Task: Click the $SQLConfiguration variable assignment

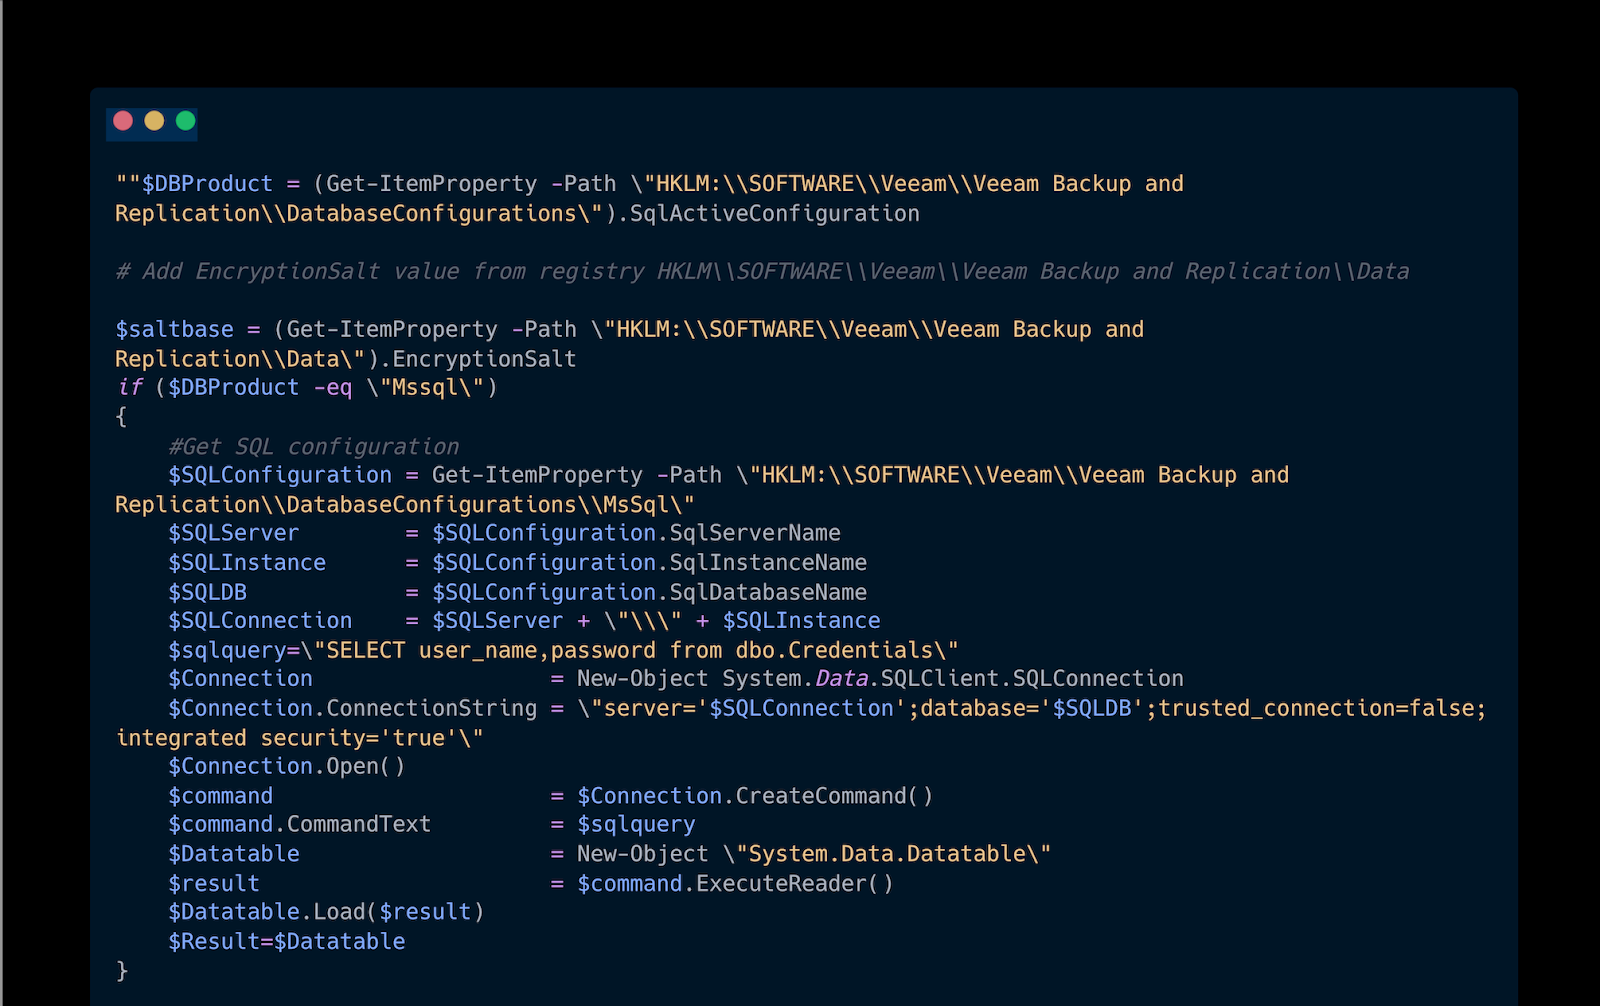Action: (x=281, y=474)
